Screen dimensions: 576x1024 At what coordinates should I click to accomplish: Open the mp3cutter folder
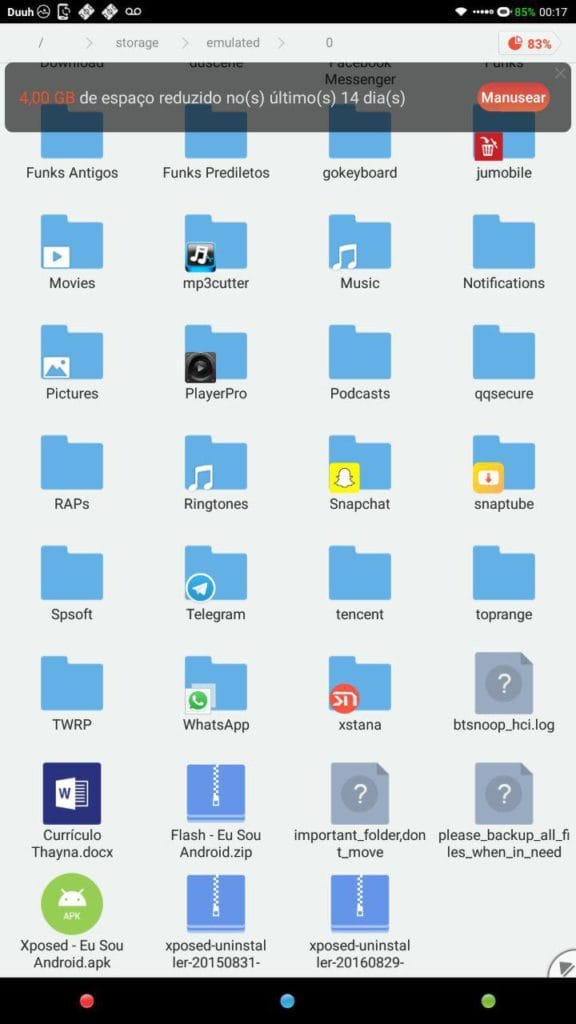pyautogui.click(x=216, y=254)
